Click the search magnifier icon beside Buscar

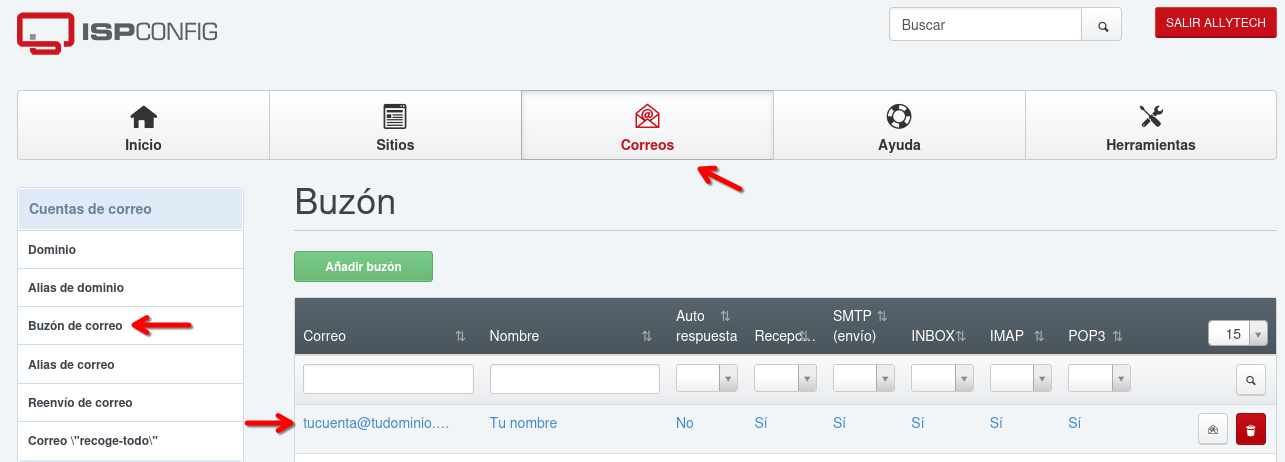click(1103, 26)
